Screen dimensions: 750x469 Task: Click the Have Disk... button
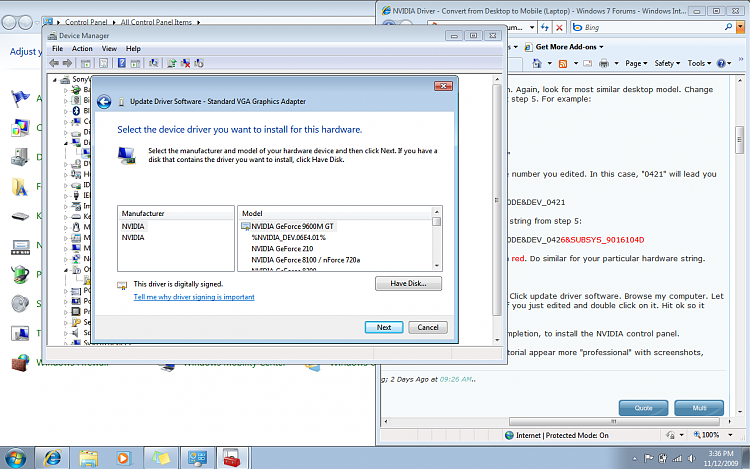(x=408, y=284)
